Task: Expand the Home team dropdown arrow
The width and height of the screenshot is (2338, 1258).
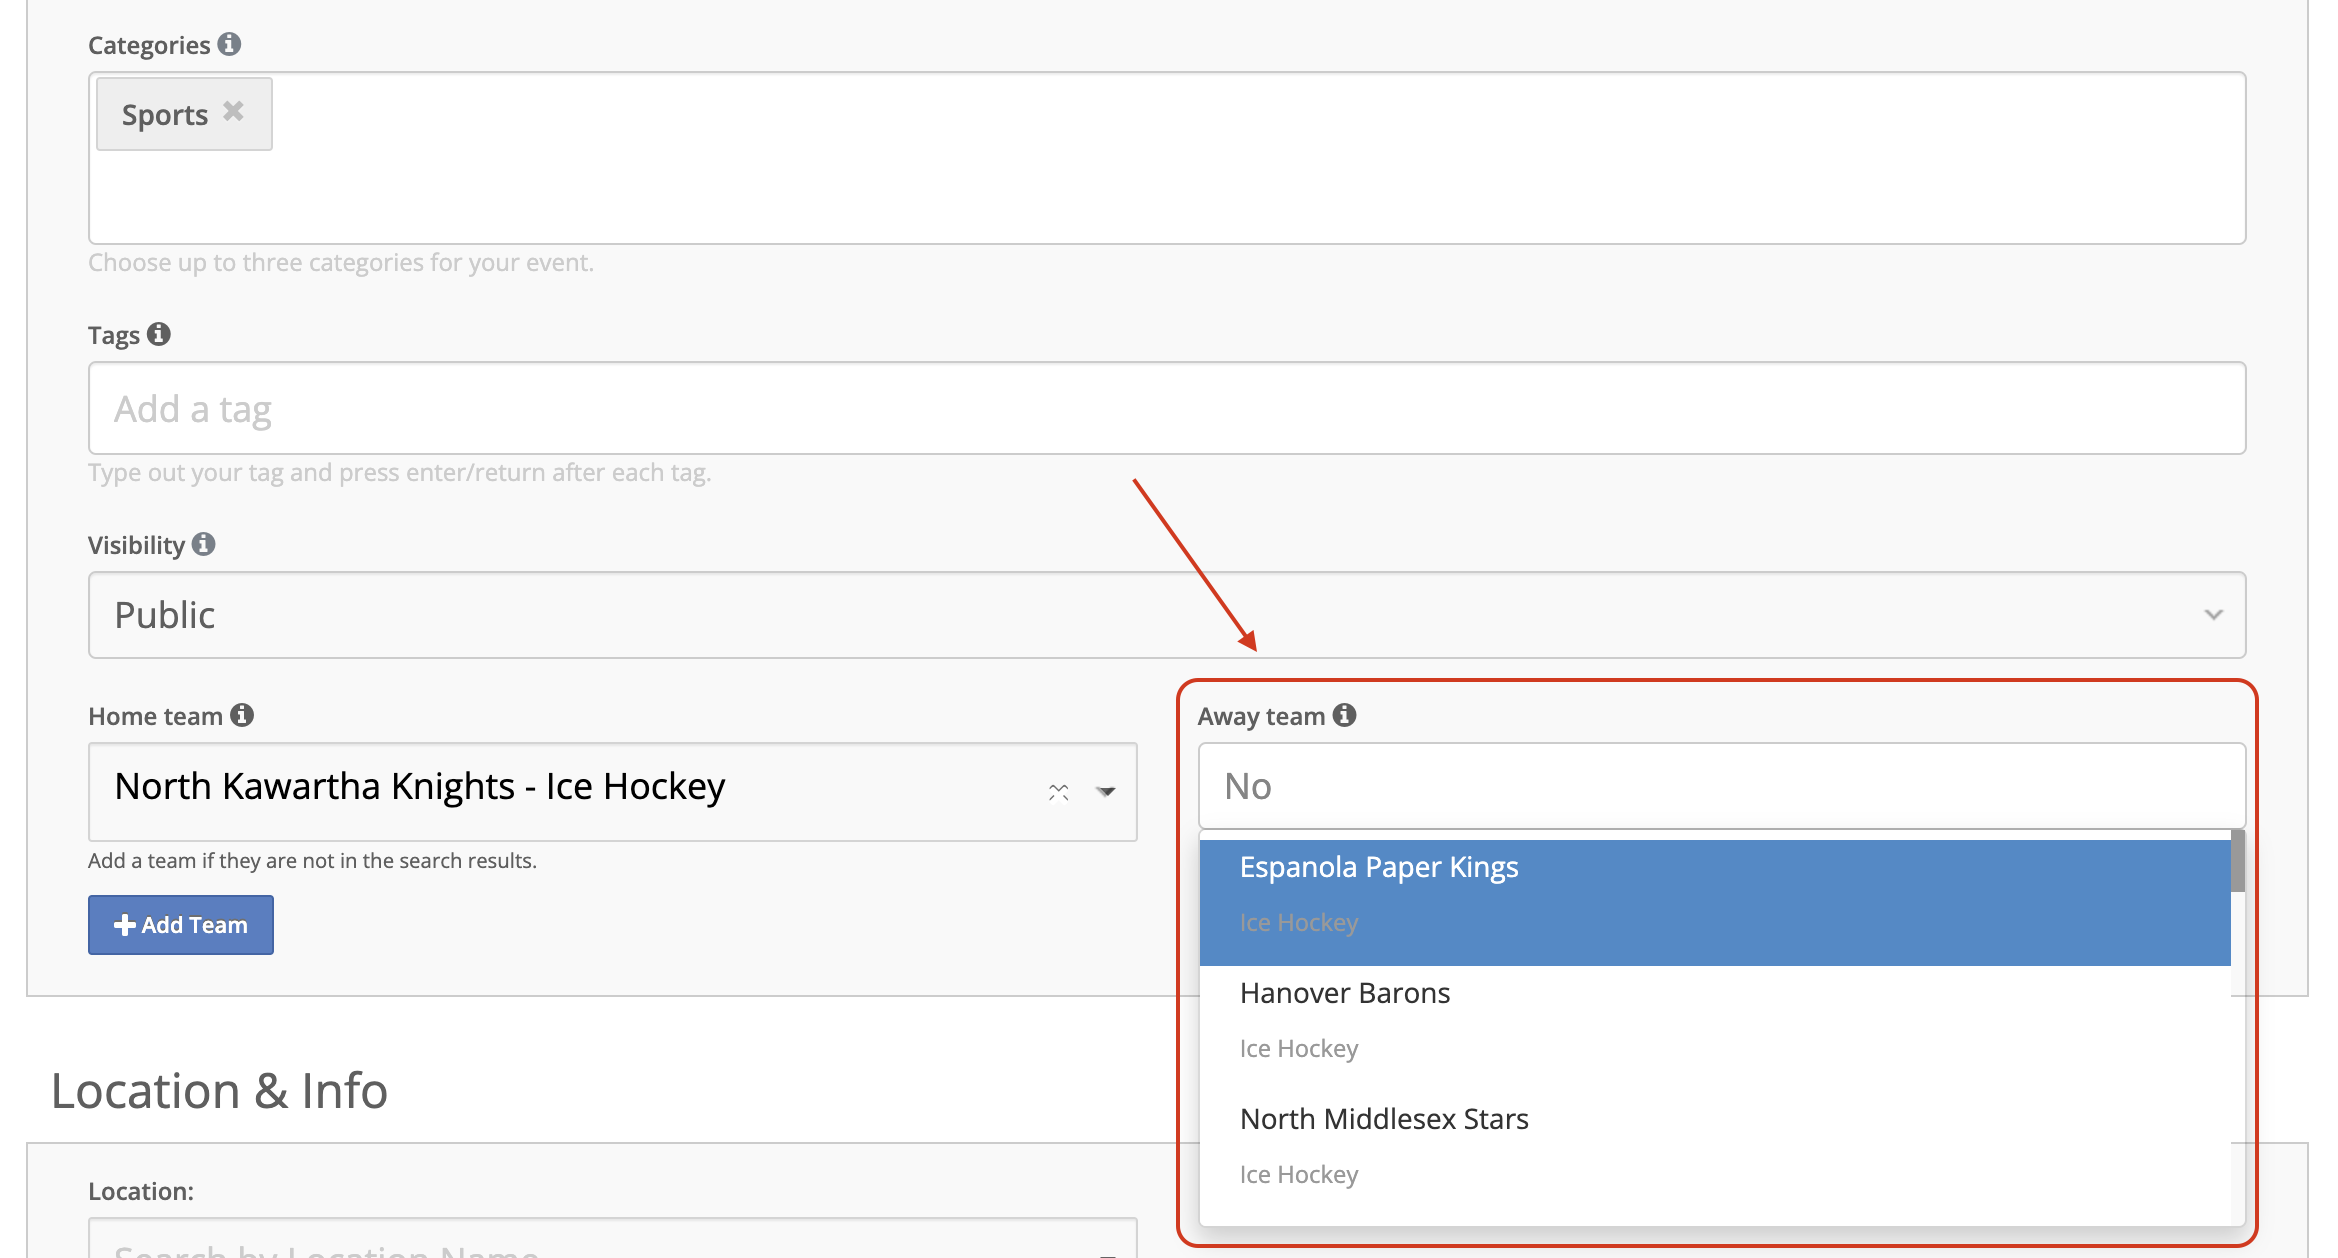Action: [1106, 792]
